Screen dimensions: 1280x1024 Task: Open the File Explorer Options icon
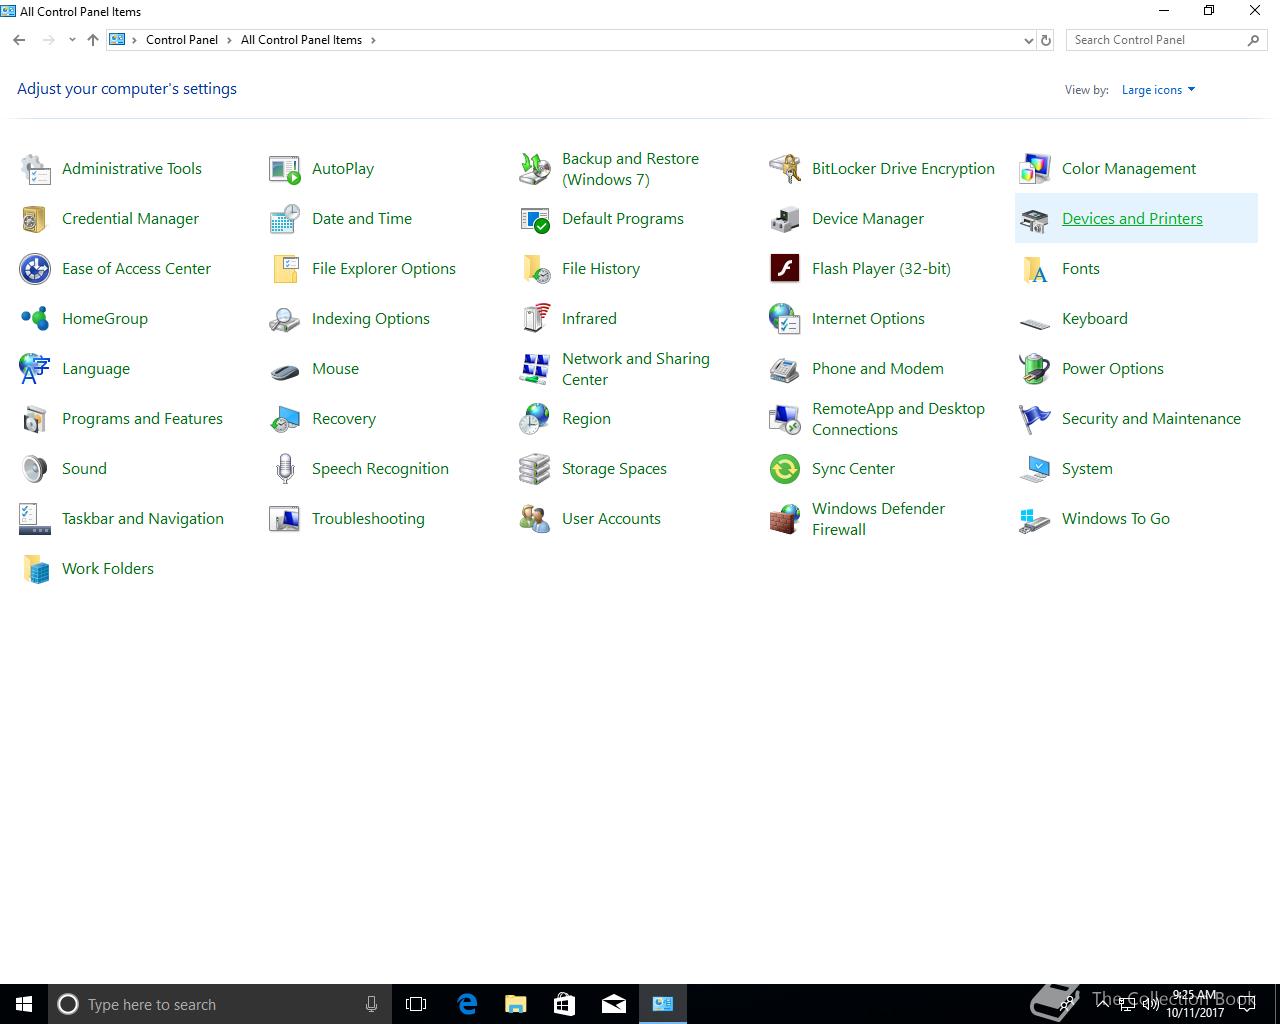pyautogui.click(x=285, y=269)
